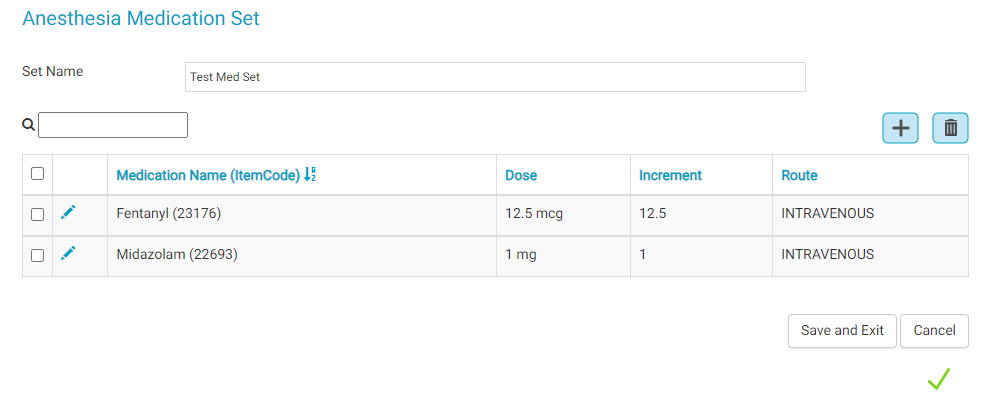Screen dimensions: 995x412
Task: Click the plus icon to add medication
Action: (900, 128)
